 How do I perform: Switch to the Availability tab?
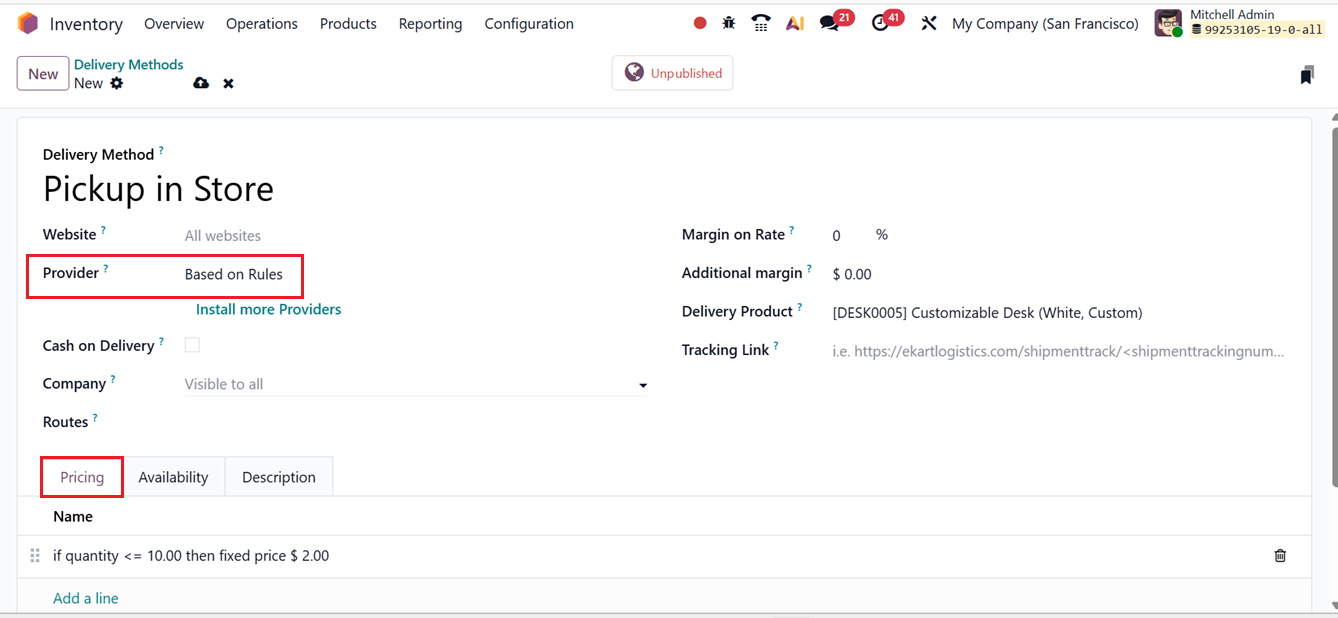[x=173, y=477]
